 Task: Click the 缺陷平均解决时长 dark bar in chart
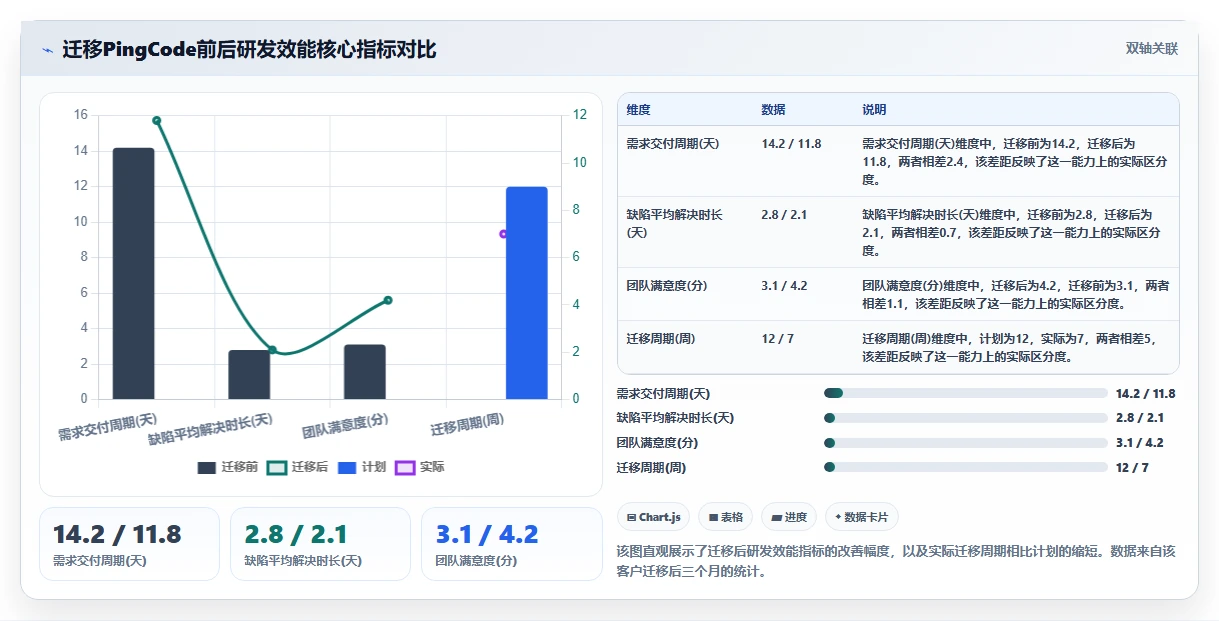tap(249, 375)
